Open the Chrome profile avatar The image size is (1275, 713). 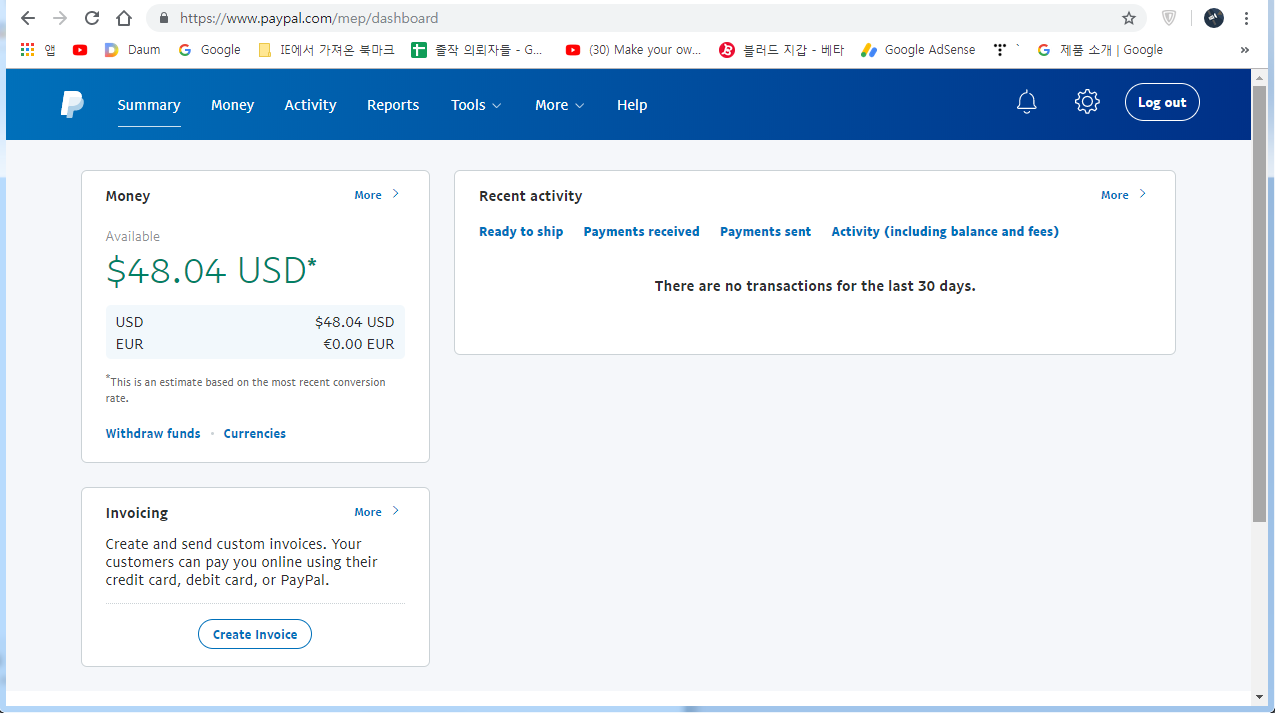click(1214, 18)
